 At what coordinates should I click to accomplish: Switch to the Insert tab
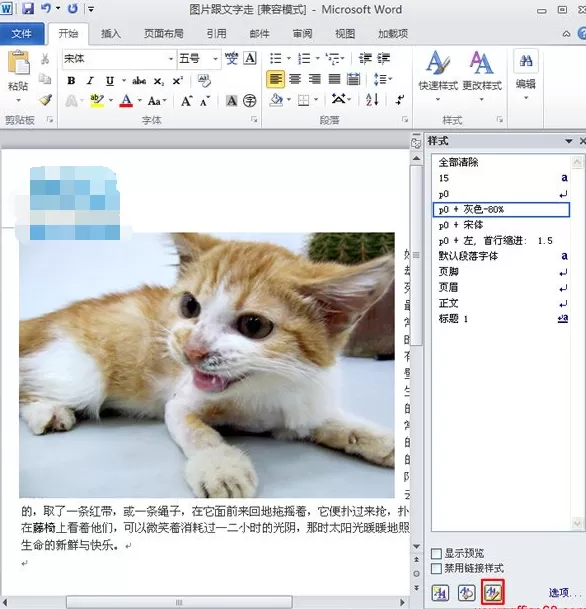pyautogui.click(x=111, y=34)
